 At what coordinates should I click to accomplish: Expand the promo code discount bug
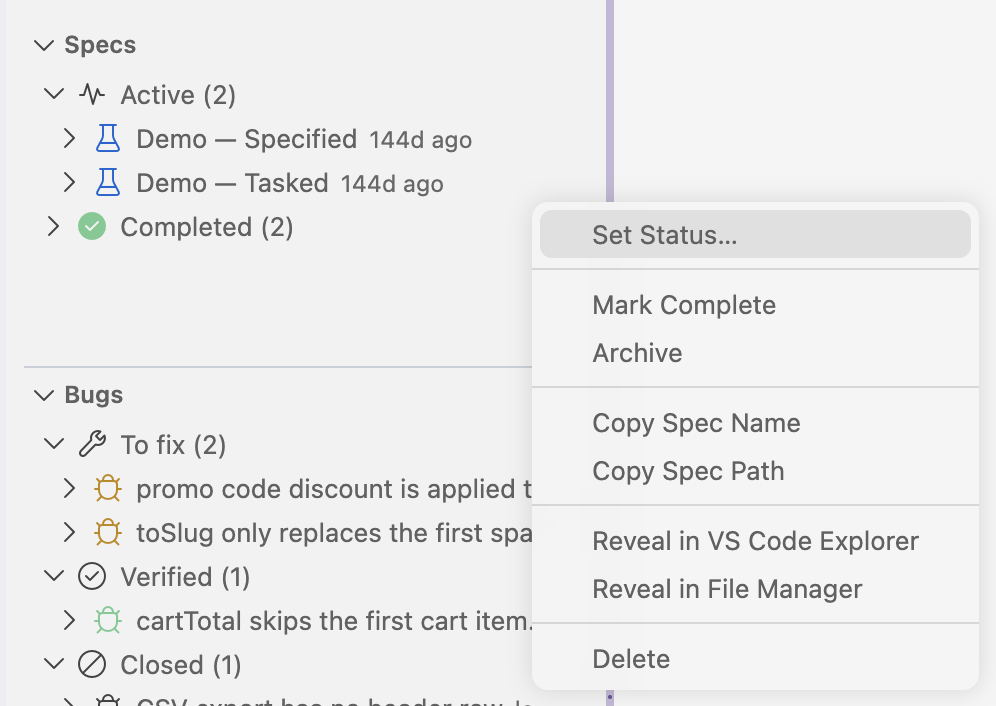70,488
